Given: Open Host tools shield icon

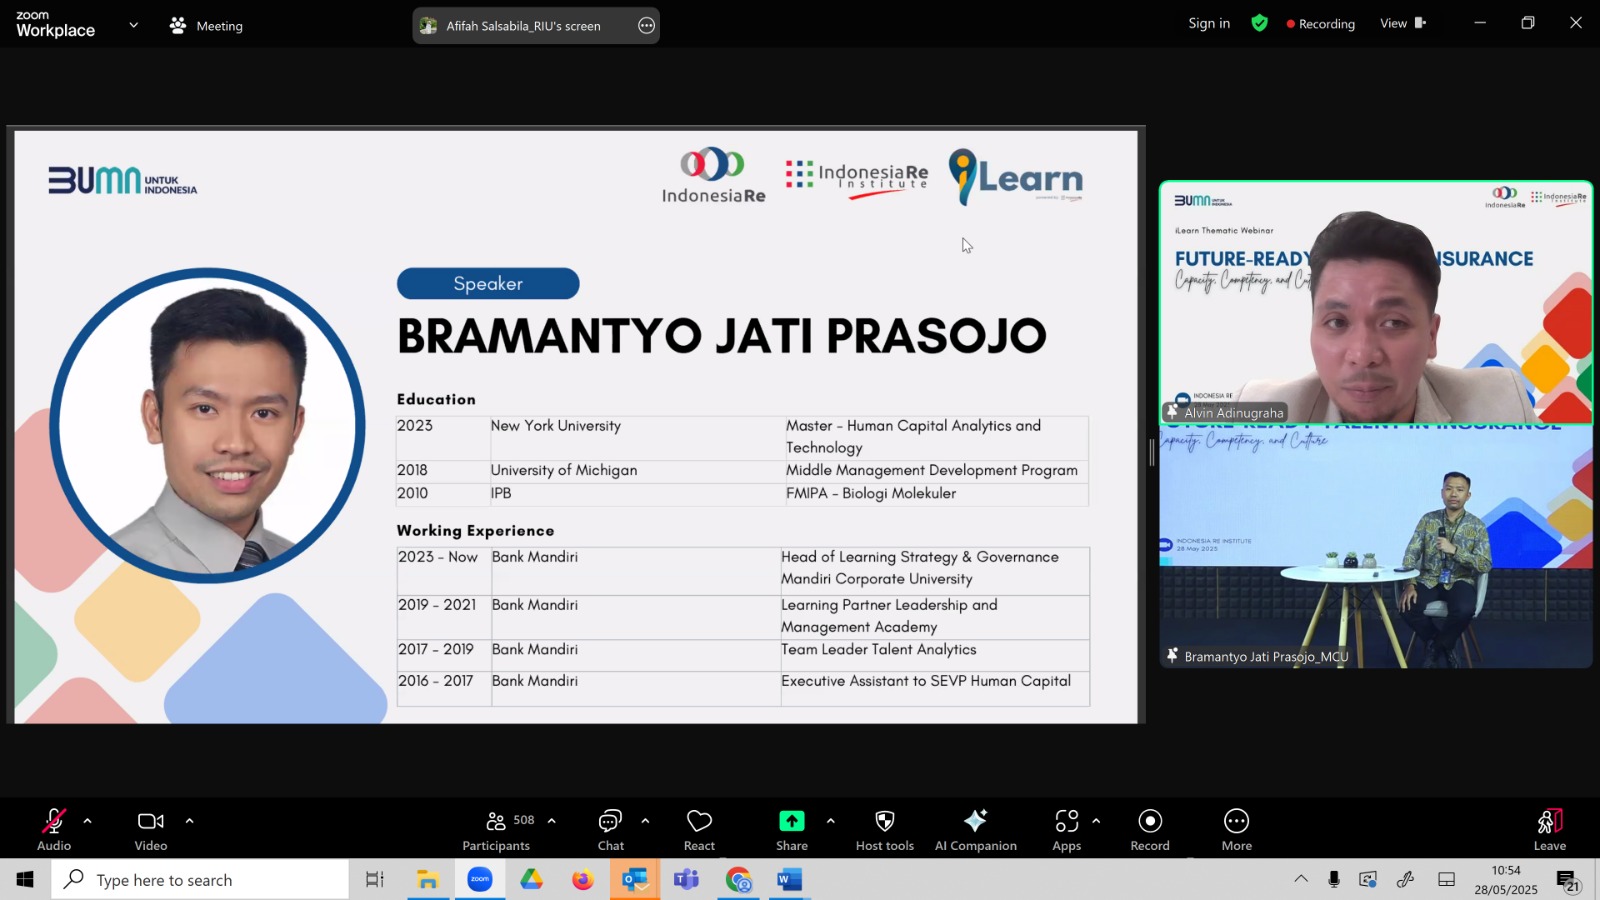Looking at the screenshot, I should click(x=884, y=821).
